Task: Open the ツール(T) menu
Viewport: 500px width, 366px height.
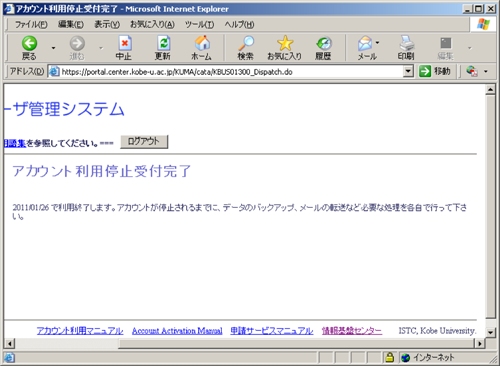Action: (x=199, y=24)
